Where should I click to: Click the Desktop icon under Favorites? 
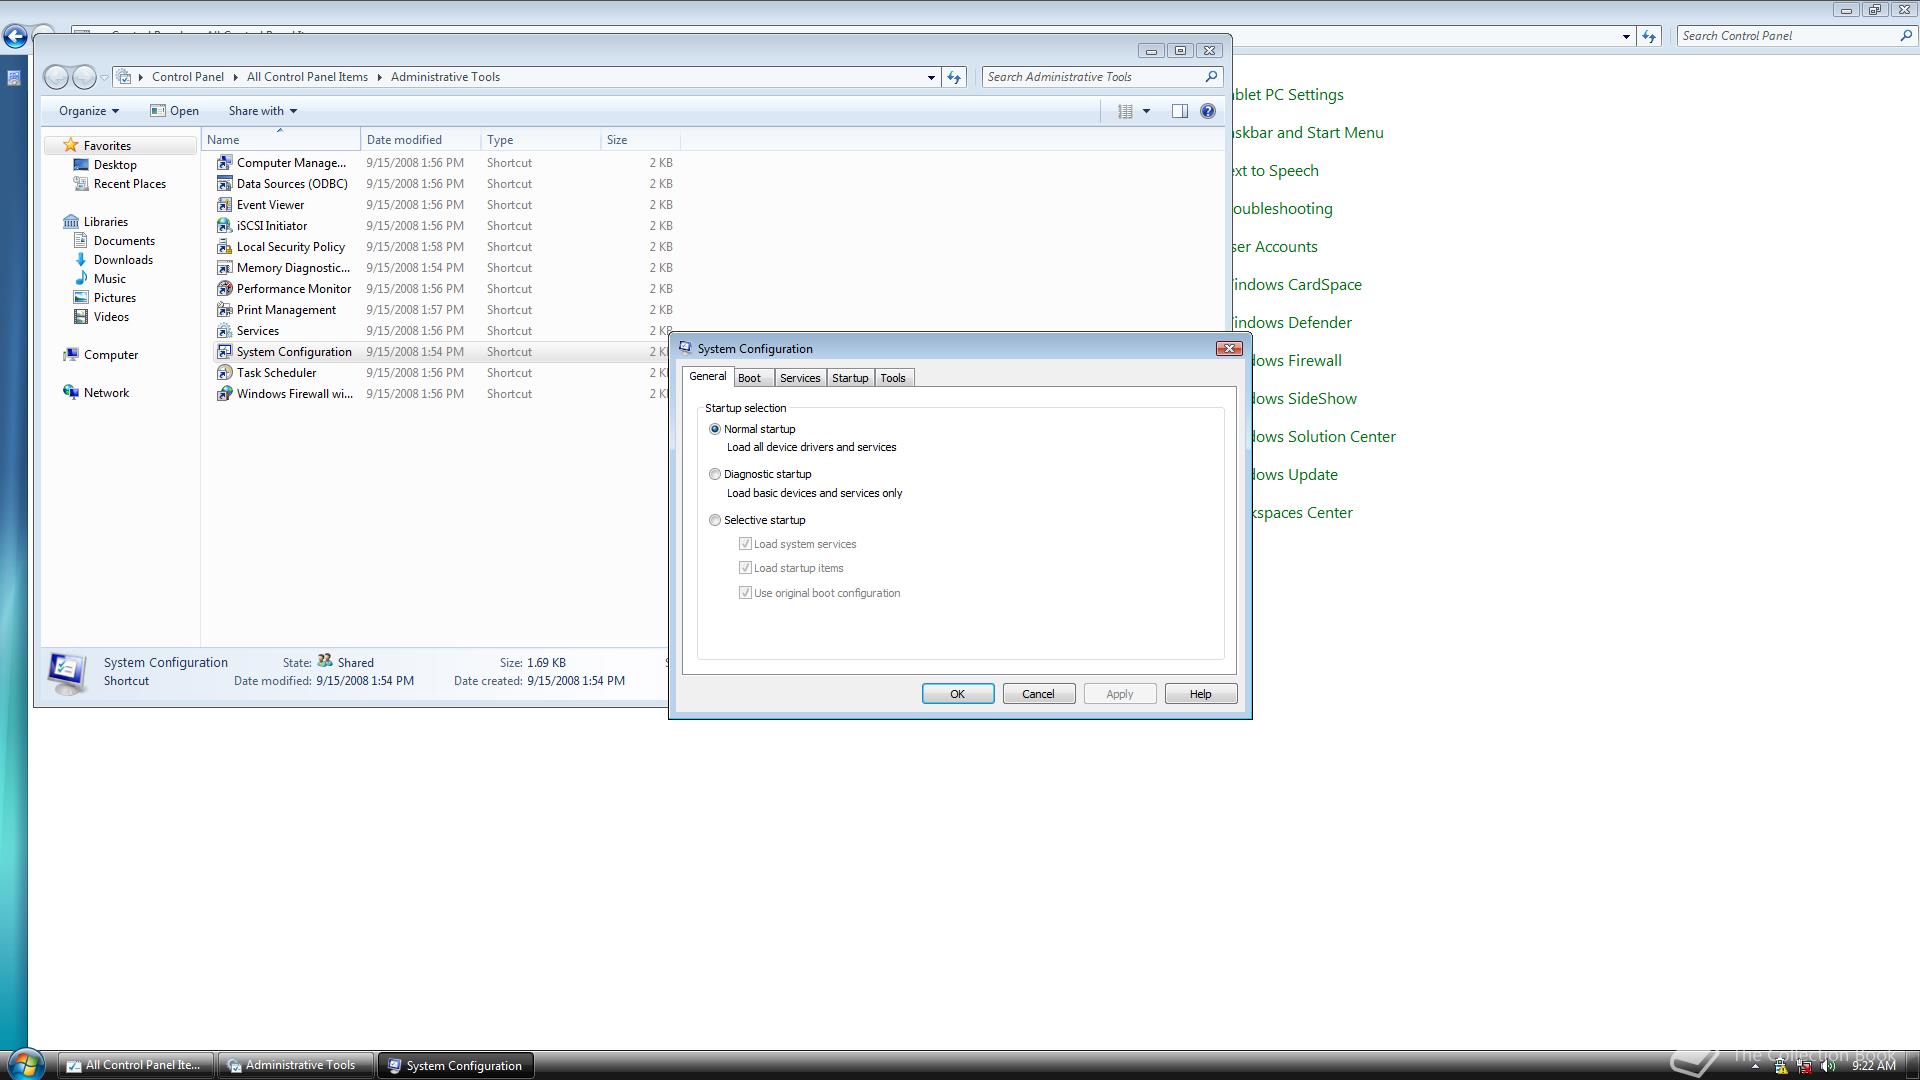click(x=82, y=164)
